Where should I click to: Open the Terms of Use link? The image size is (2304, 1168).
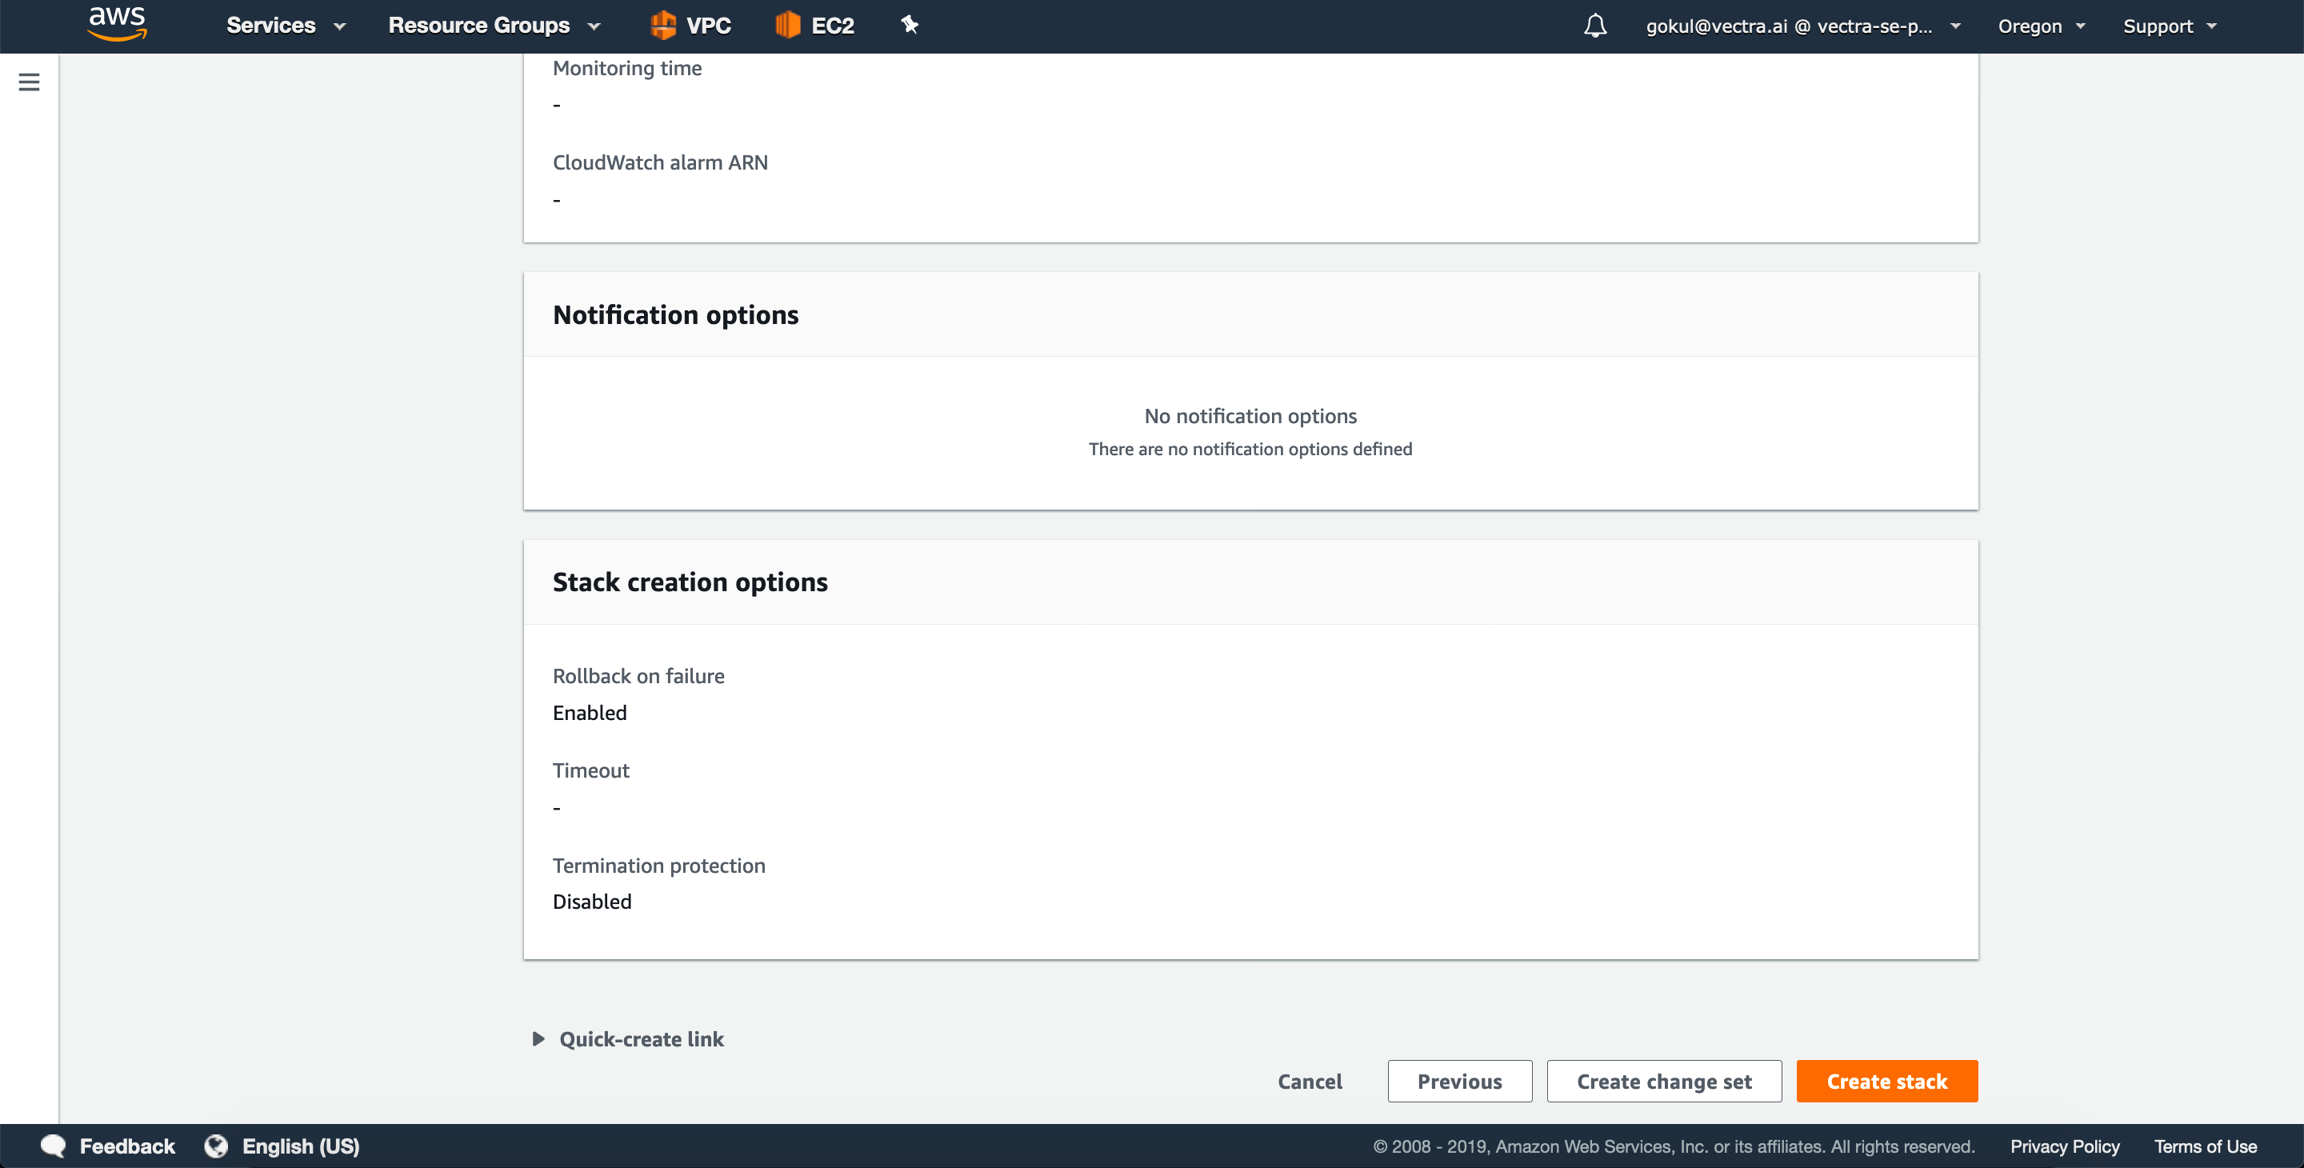[2205, 1146]
